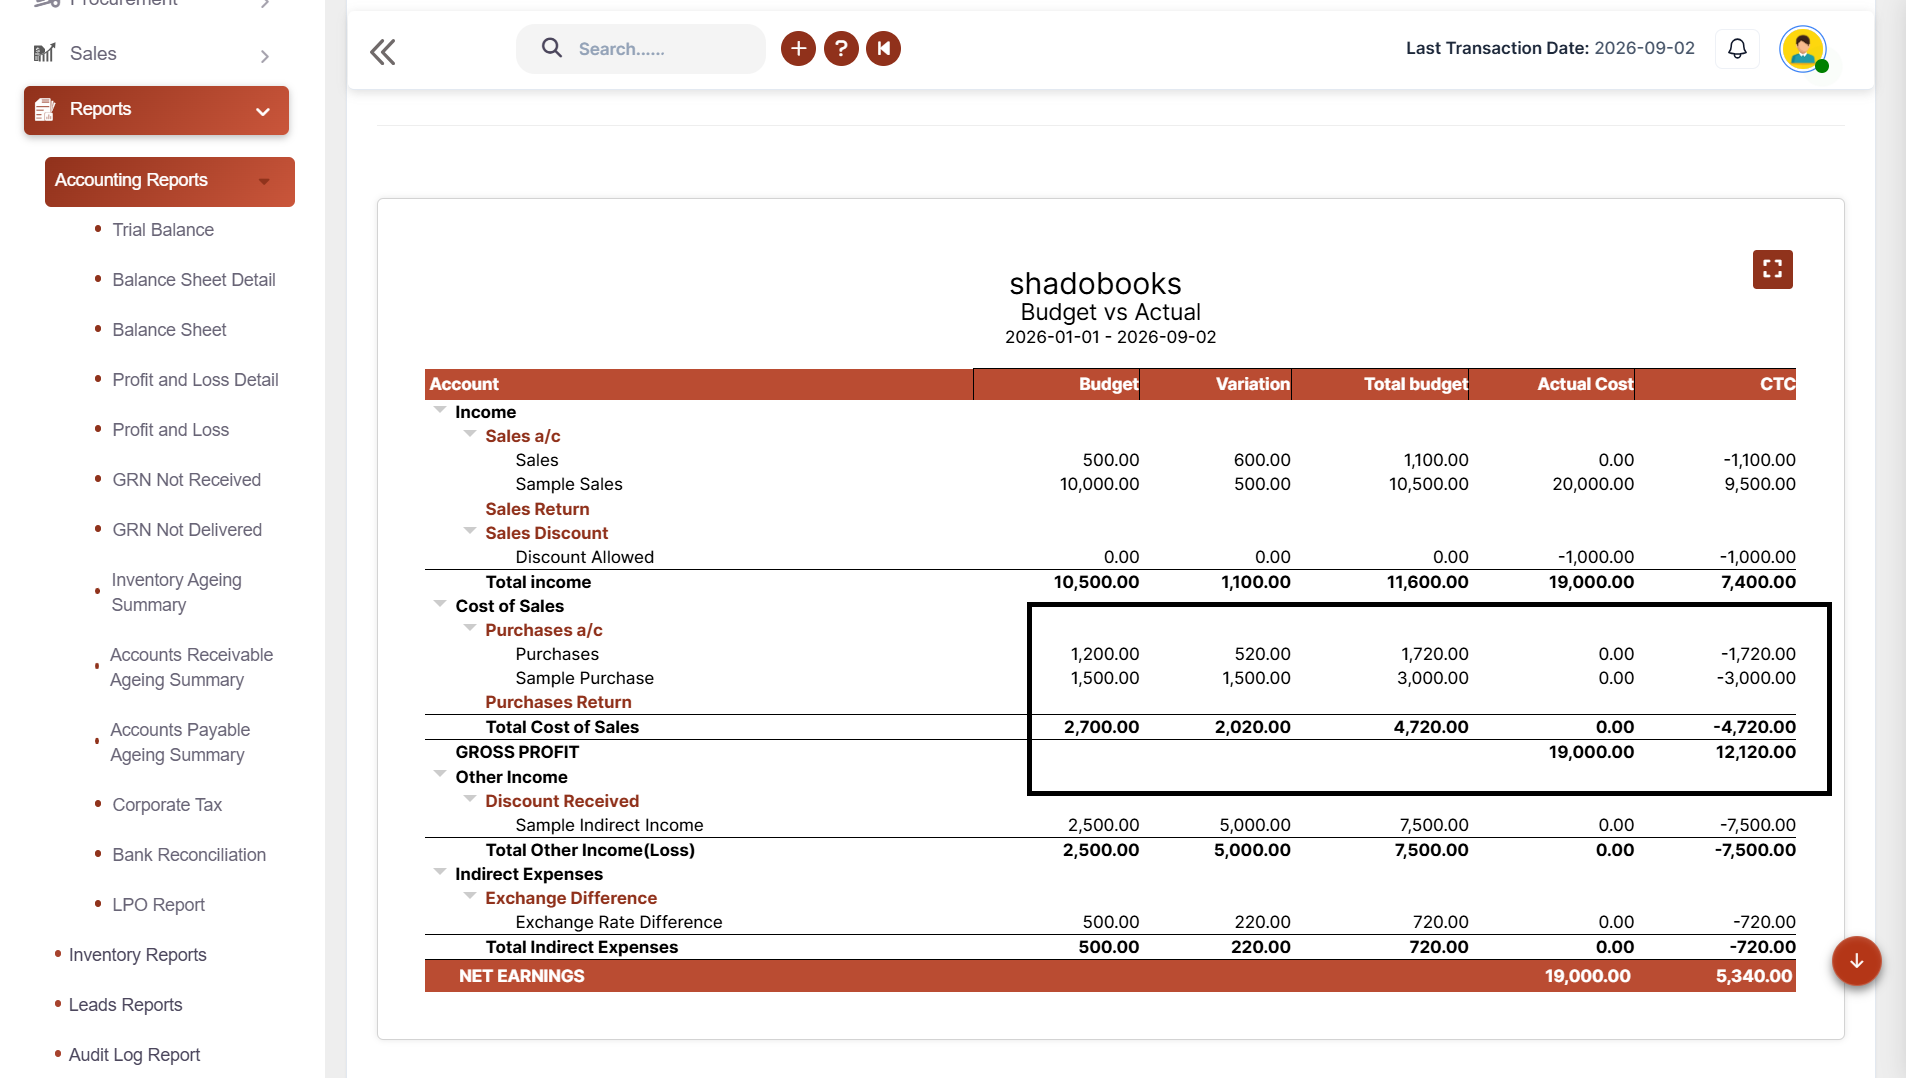Collapse the Other Income section
This screenshot has height=1078, width=1906.
440,775
